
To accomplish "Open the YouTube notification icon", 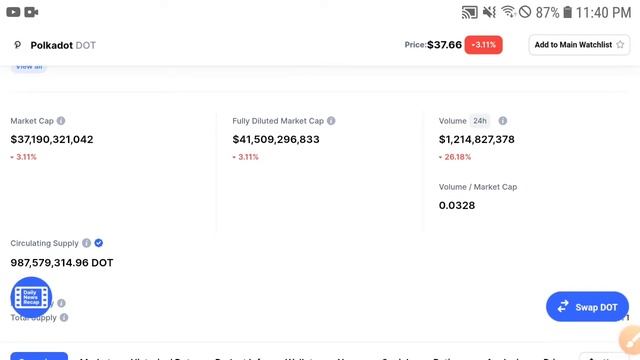I will [x=13, y=12].
